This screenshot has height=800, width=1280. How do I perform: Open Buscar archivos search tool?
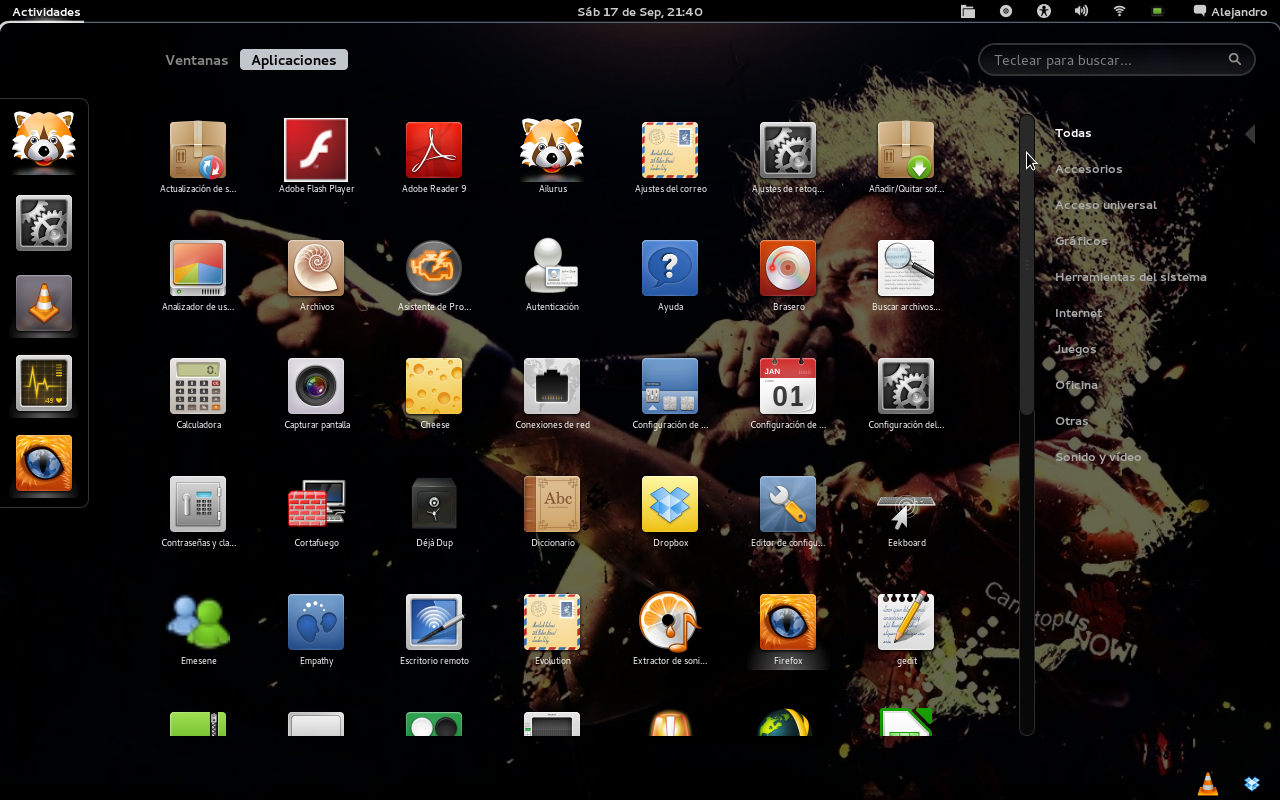point(906,268)
